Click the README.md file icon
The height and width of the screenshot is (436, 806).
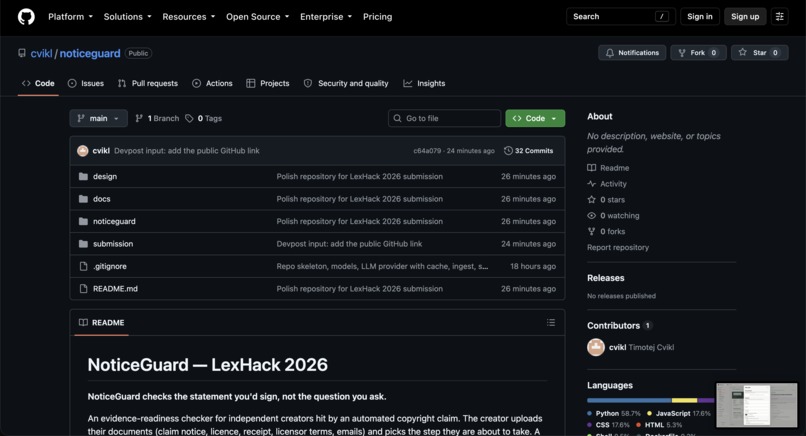click(x=83, y=289)
